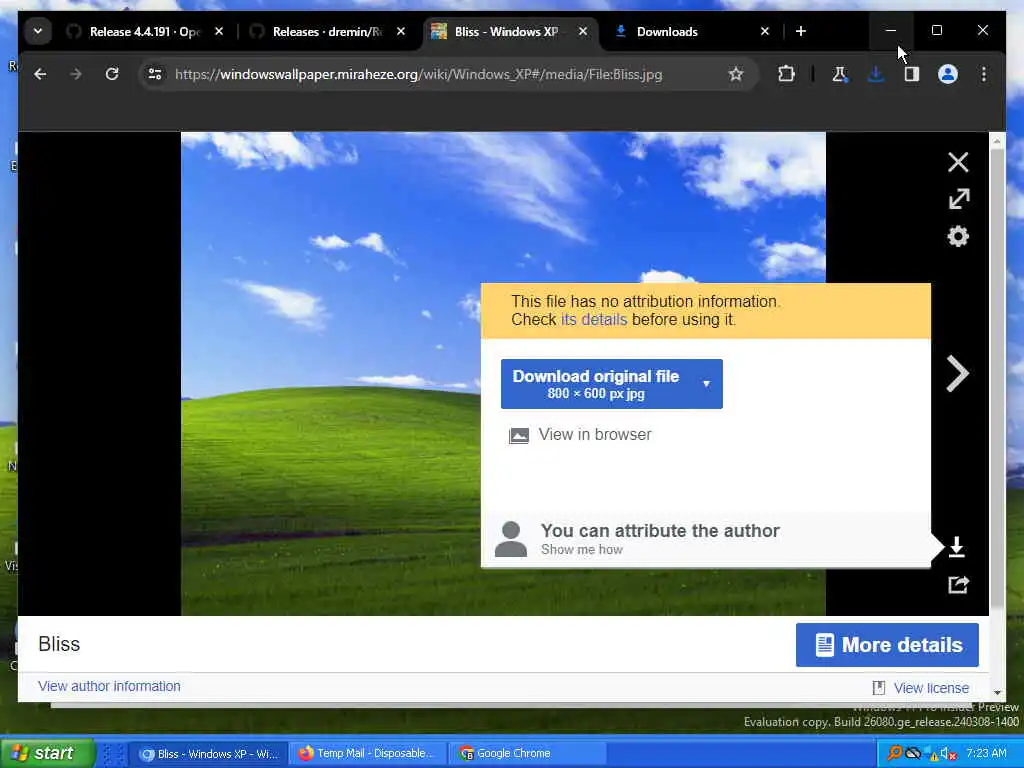Click the share/reuse file icon
Screen dimensions: 1024x768
tap(958, 584)
